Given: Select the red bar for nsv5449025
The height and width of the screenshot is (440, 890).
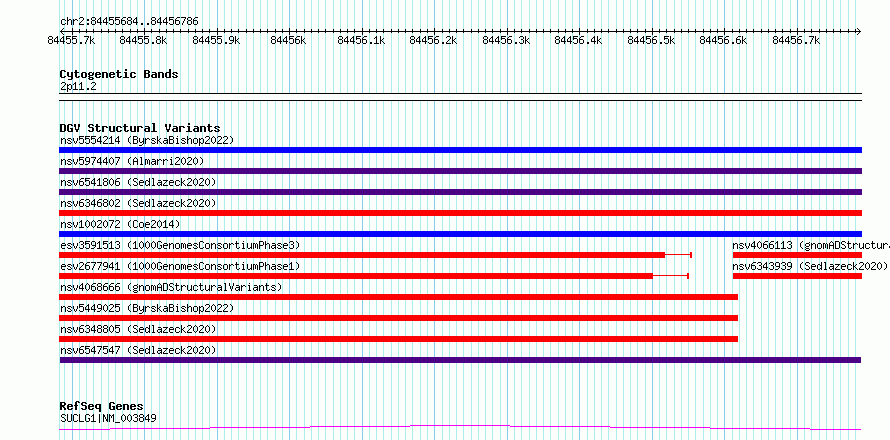Looking at the screenshot, I should pos(398,318).
